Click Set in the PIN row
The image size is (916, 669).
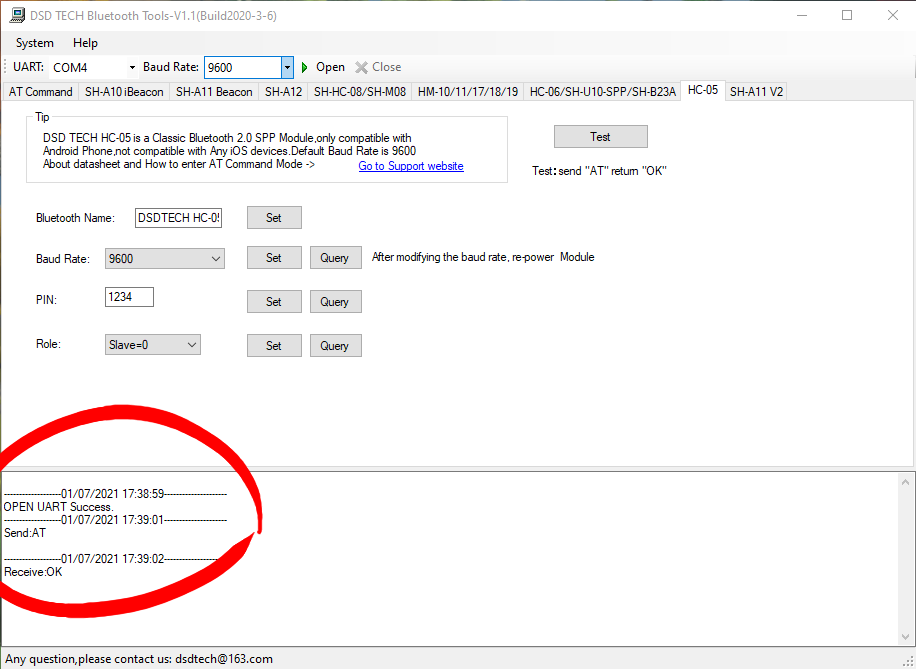tap(274, 301)
